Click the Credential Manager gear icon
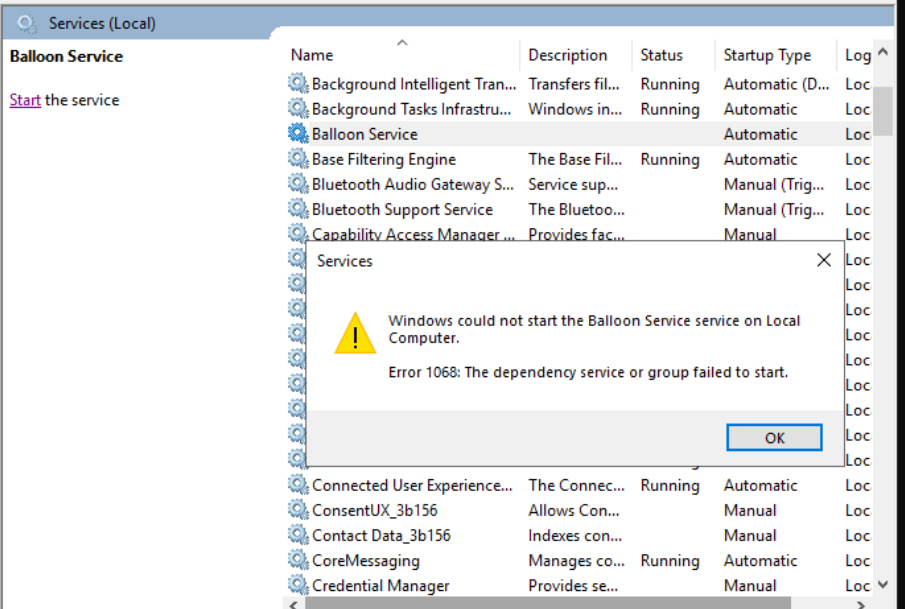Viewport: 905px width, 609px height. point(298,586)
